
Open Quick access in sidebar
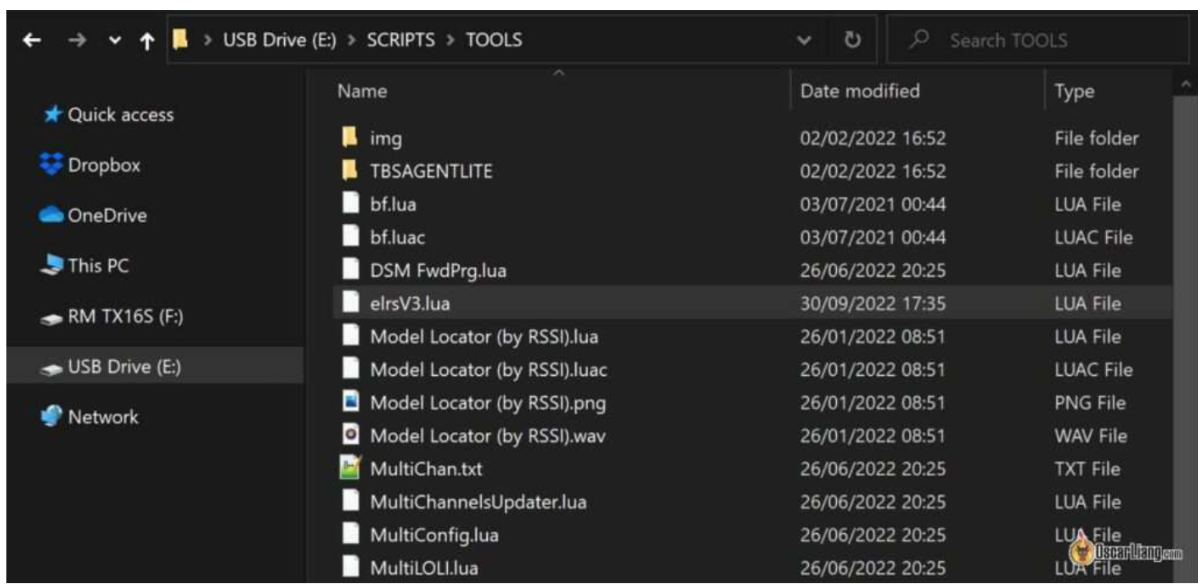[121, 115]
